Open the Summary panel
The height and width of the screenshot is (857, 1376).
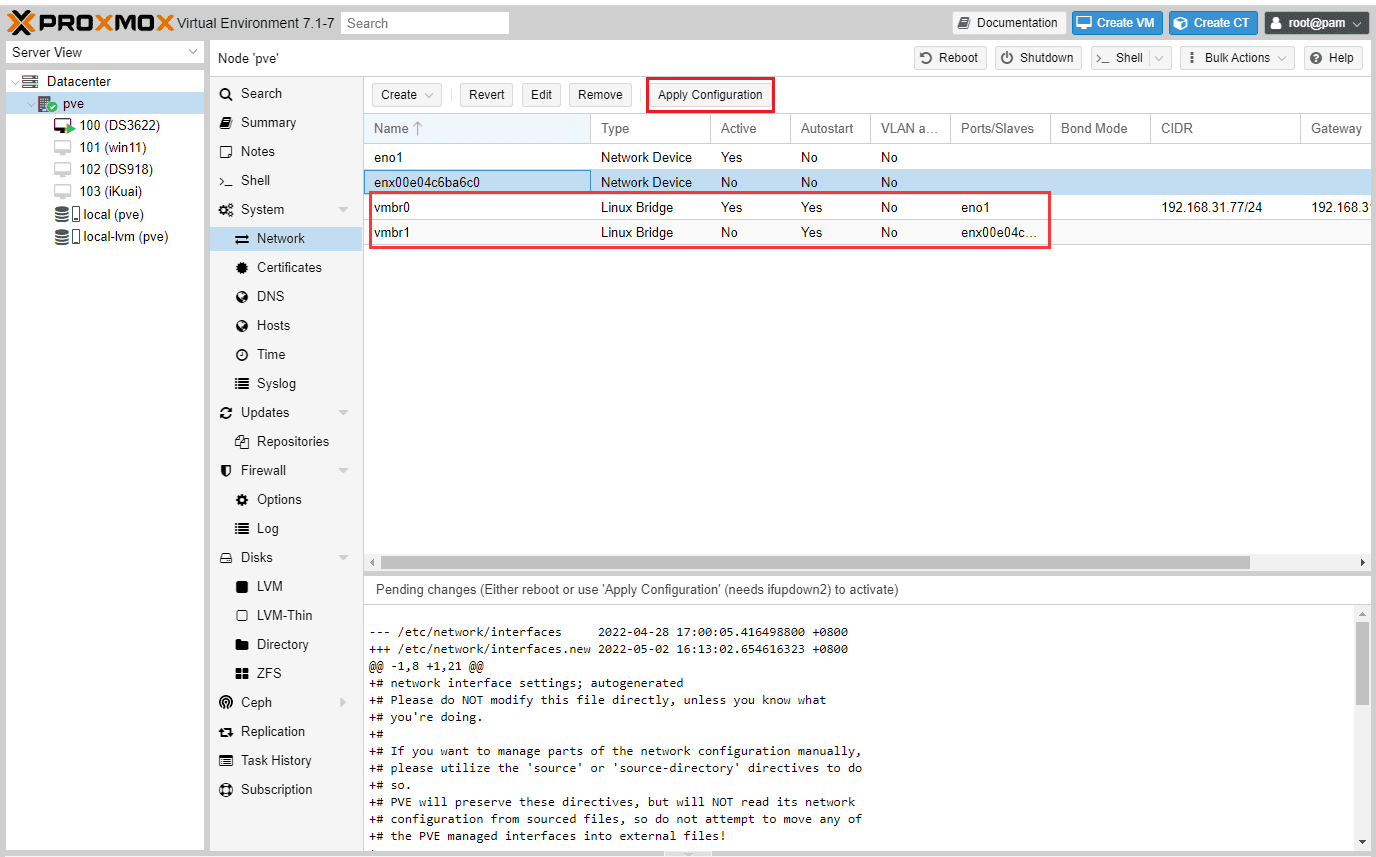(x=285, y=122)
